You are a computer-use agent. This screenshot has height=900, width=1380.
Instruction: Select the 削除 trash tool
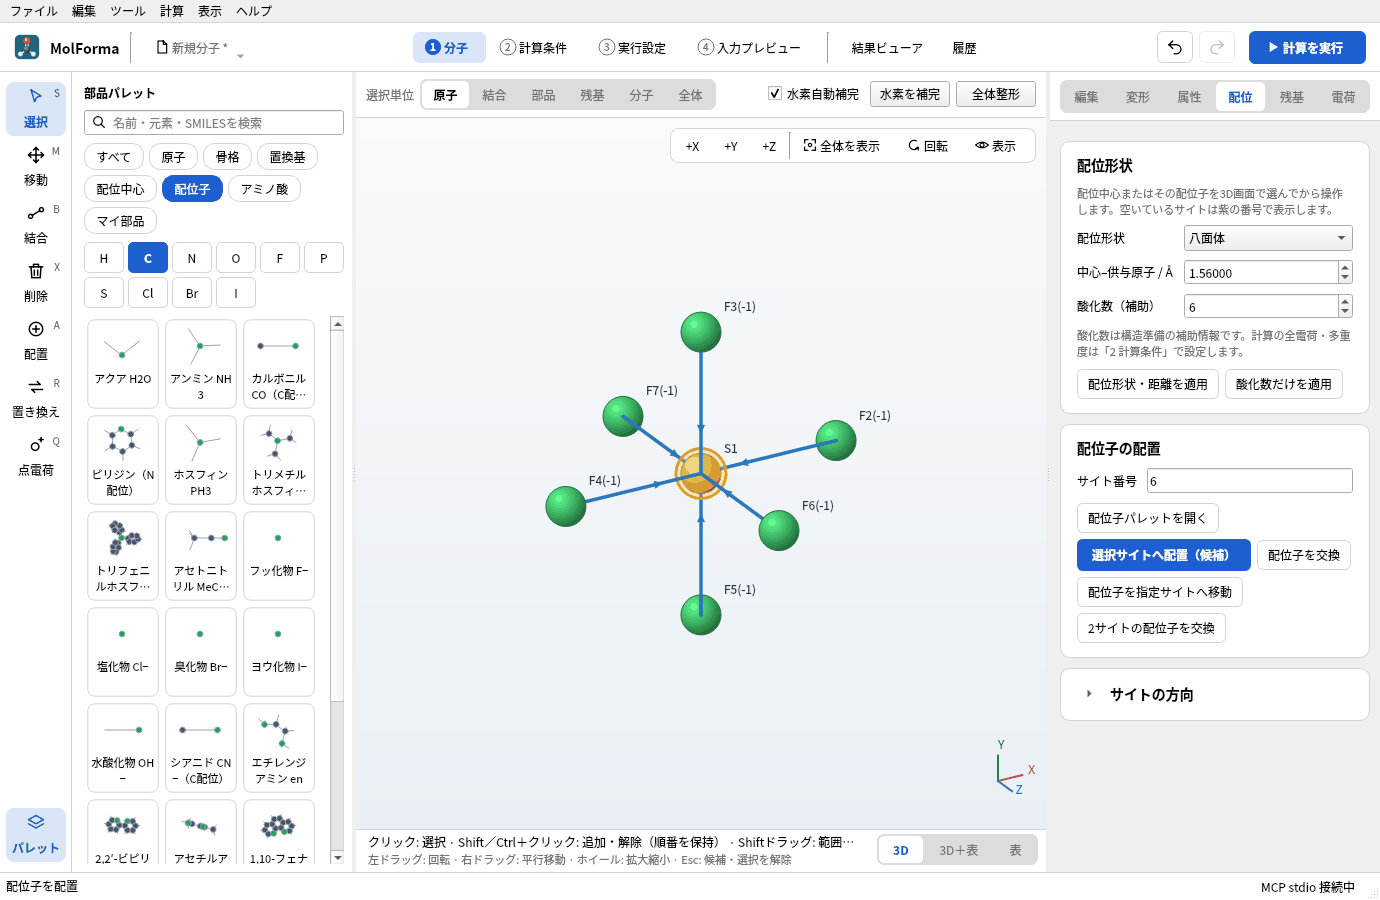point(36,282)
